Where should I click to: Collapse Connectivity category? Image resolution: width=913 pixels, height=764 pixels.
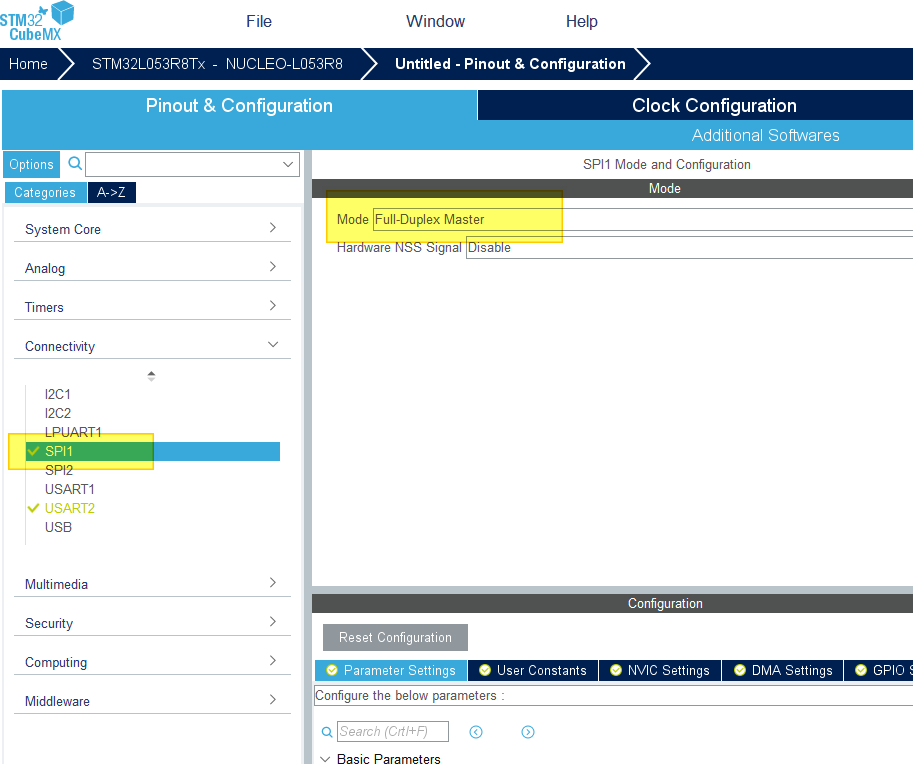(x=152, y=346)
